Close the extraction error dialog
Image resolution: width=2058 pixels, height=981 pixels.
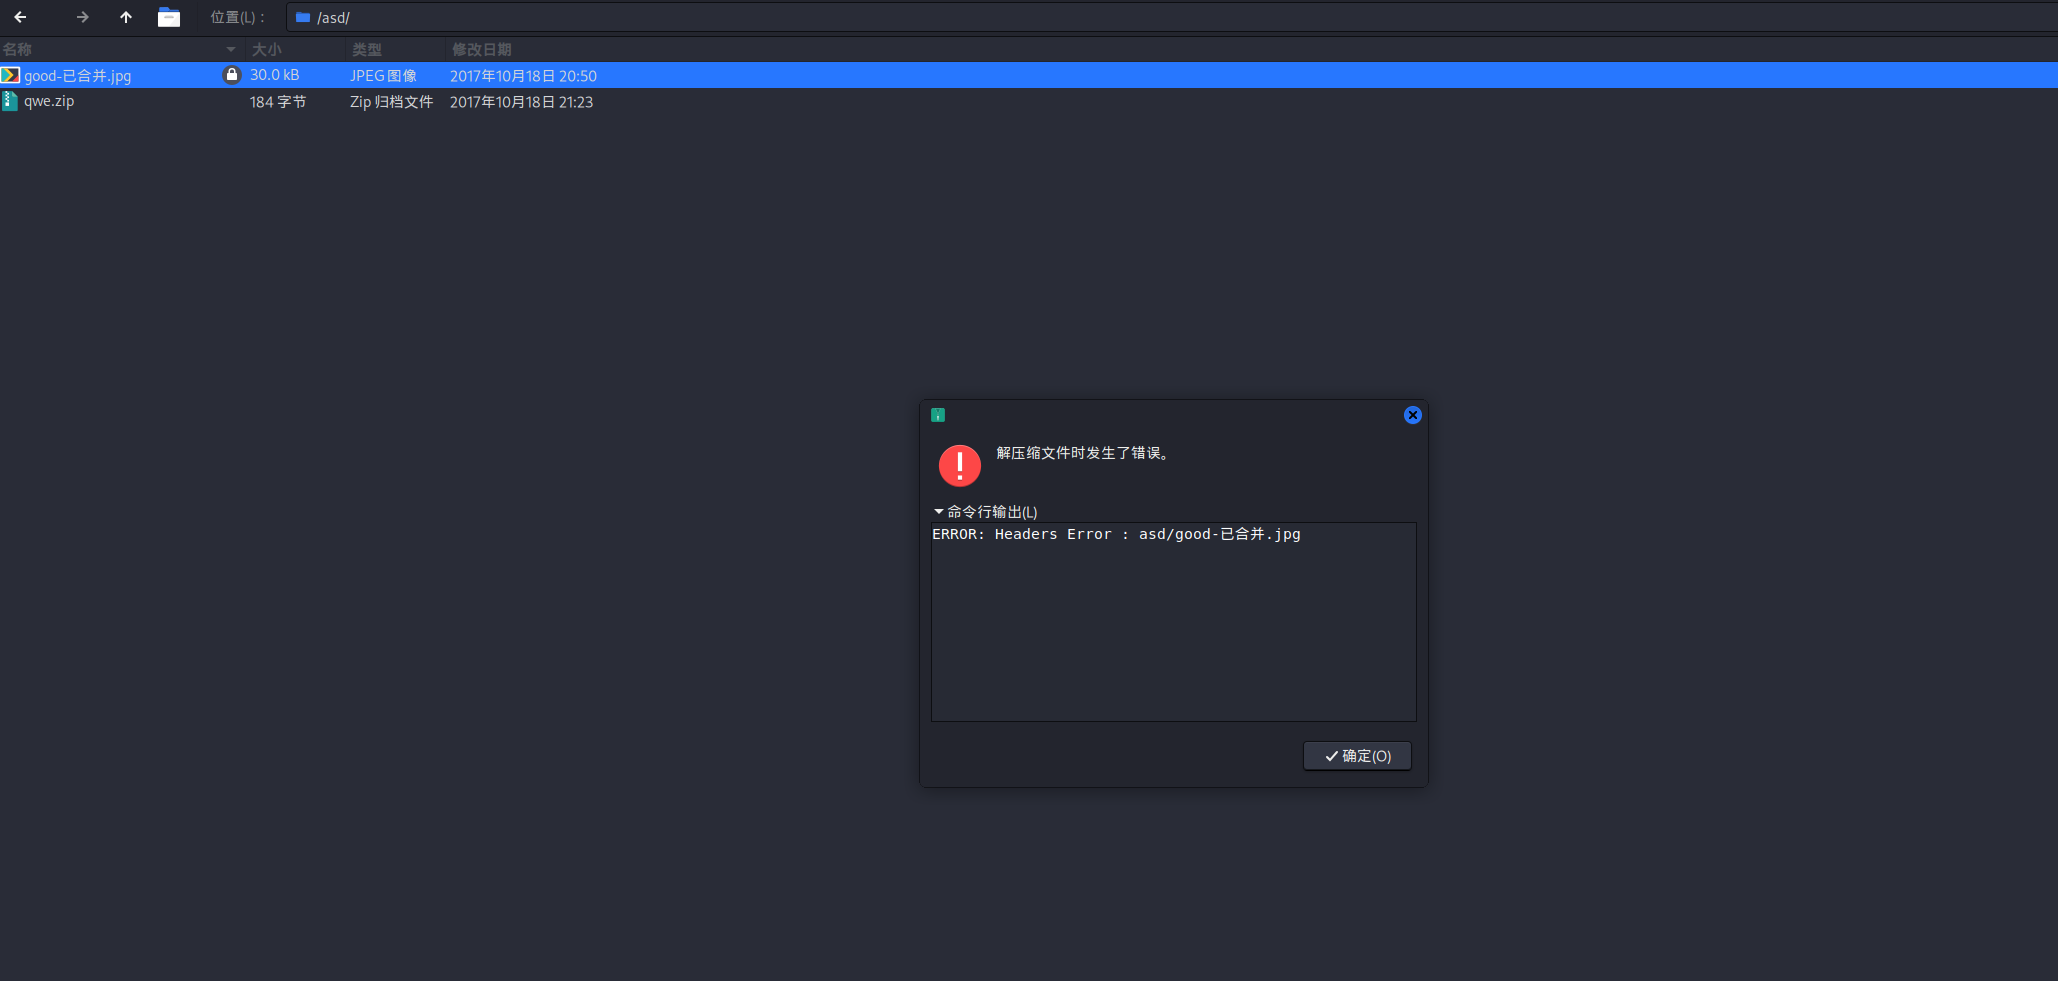click(x=1412, y=415)
